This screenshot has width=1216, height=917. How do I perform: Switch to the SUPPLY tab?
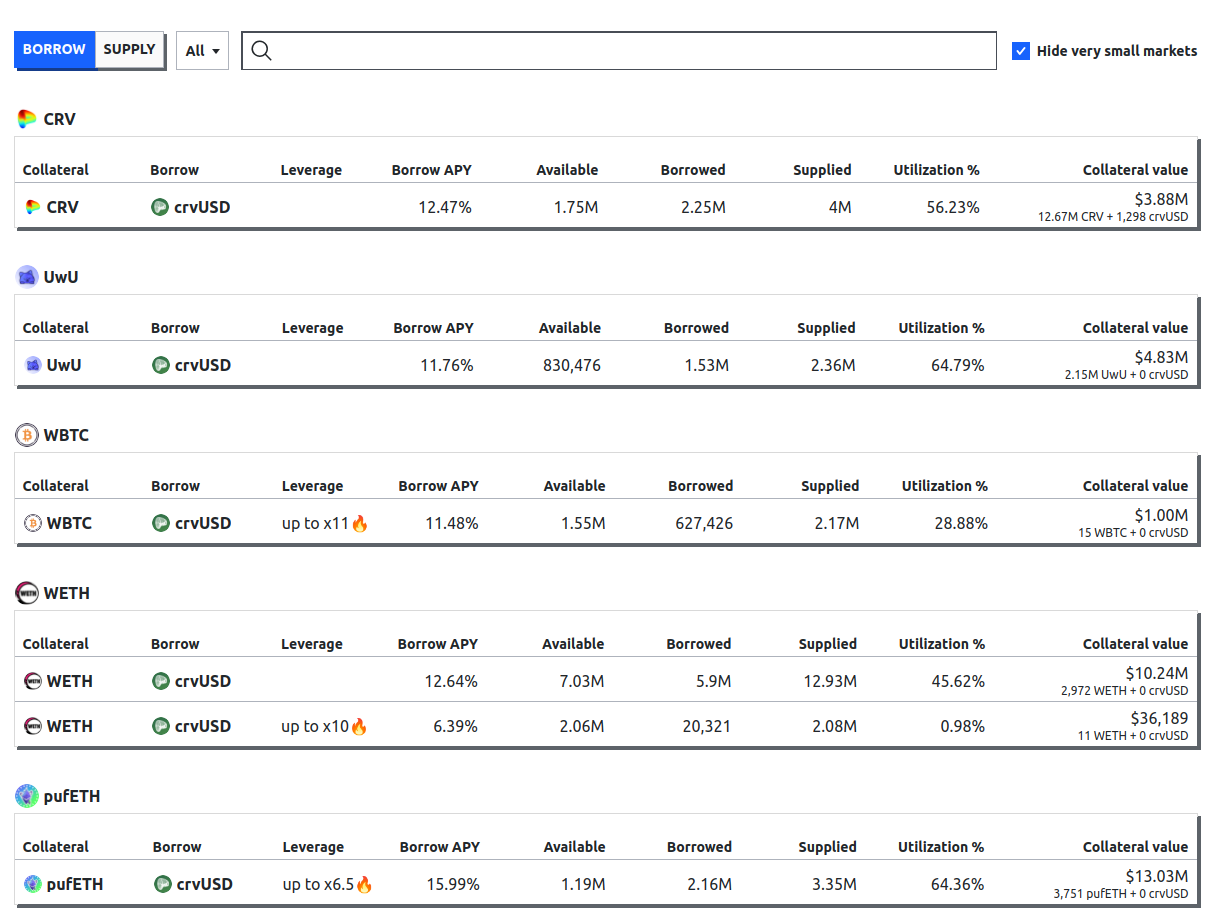(130, 49)
